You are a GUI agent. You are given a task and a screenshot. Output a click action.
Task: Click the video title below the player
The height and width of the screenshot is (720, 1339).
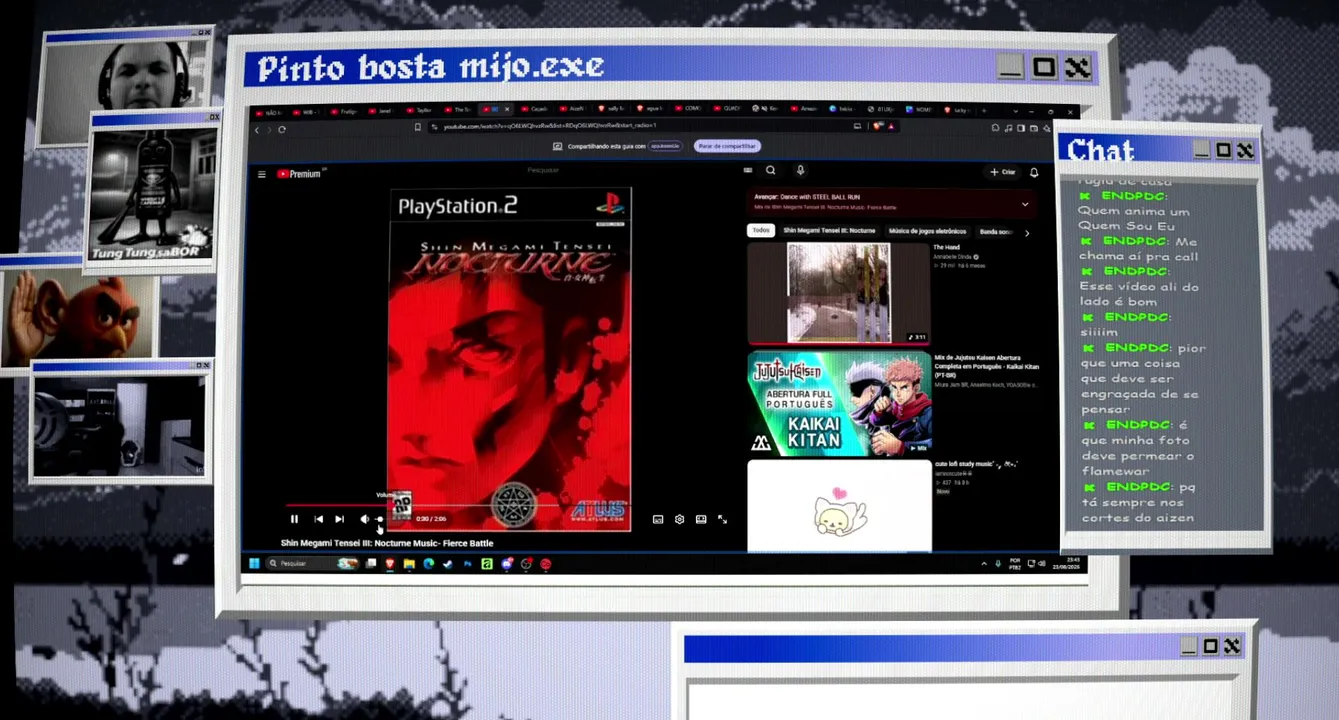click(387, 544)
